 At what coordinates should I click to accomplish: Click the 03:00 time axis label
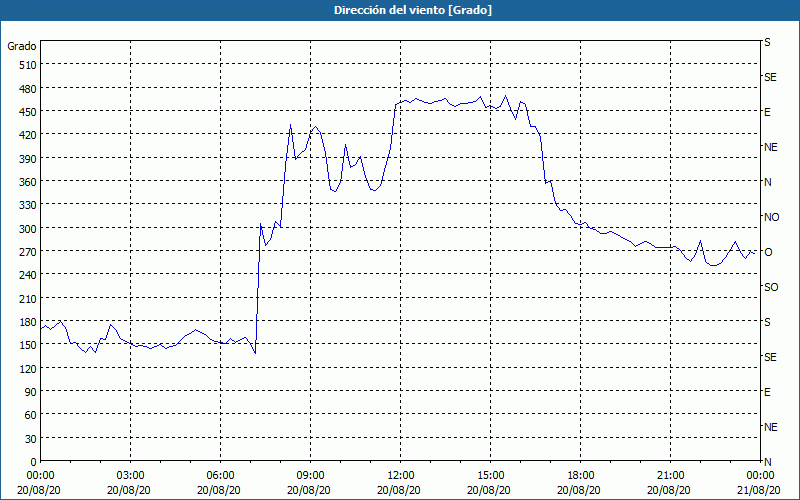(x=131, y=476)
